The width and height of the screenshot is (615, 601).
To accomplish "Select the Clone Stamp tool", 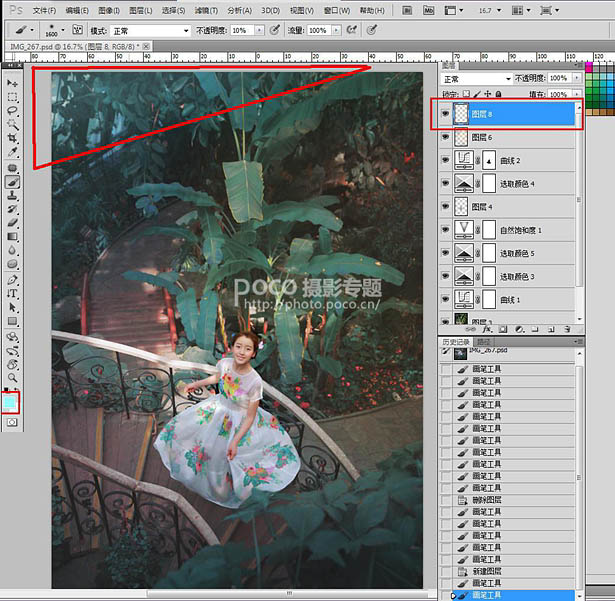I will click(13, 196).
